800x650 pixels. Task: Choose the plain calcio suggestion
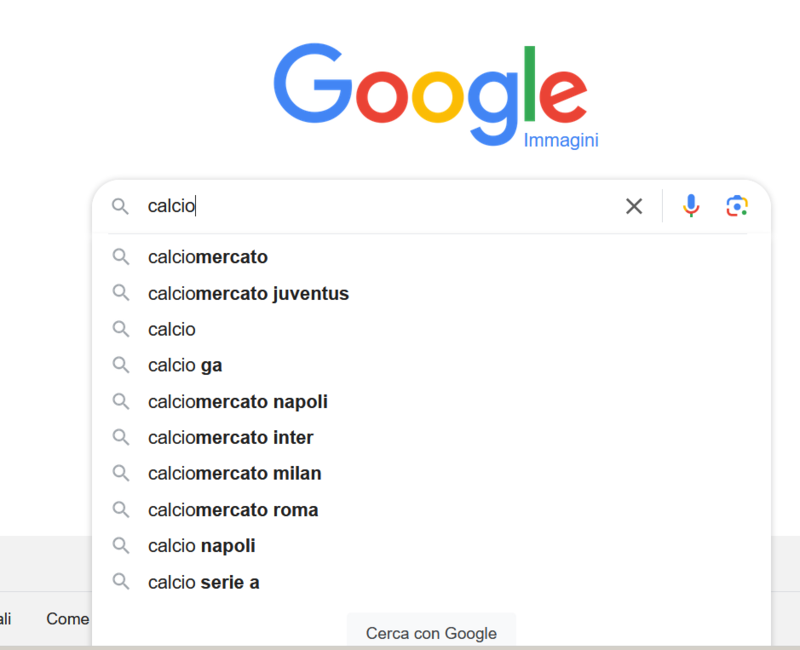(x=431, y=329)
